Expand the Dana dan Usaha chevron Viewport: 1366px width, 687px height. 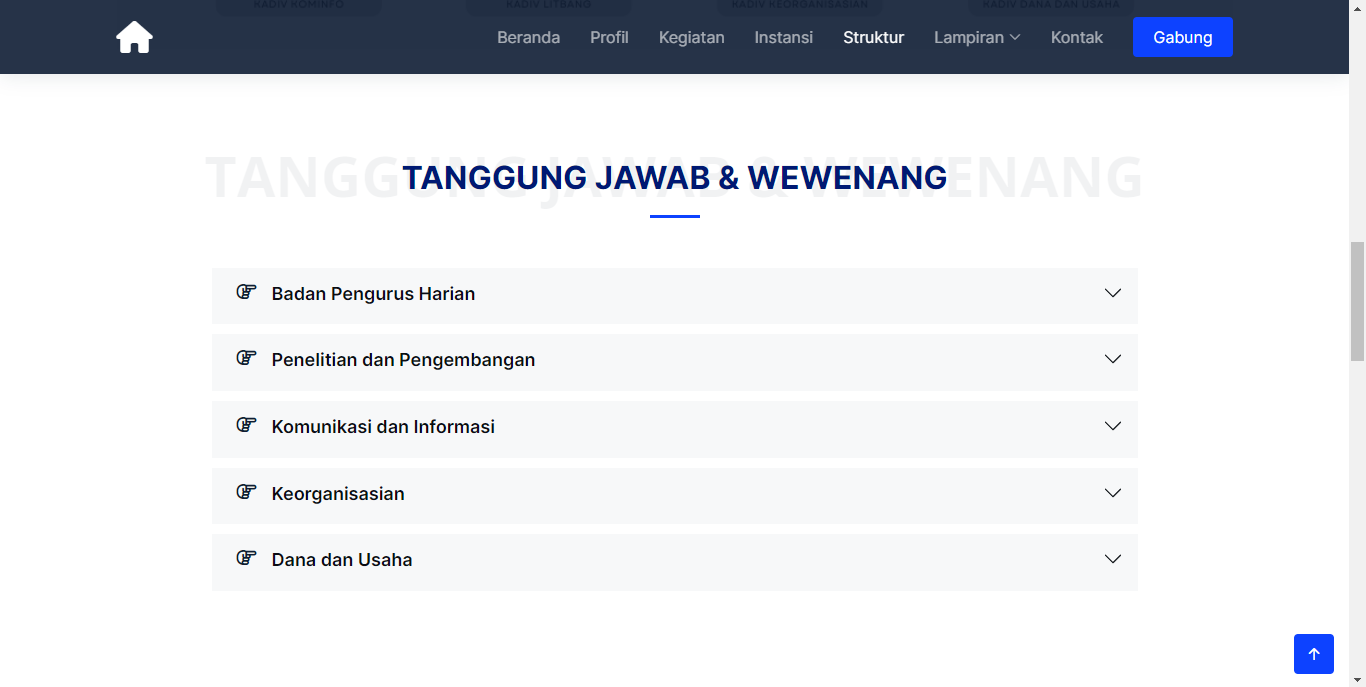[x=1112, y=559]
